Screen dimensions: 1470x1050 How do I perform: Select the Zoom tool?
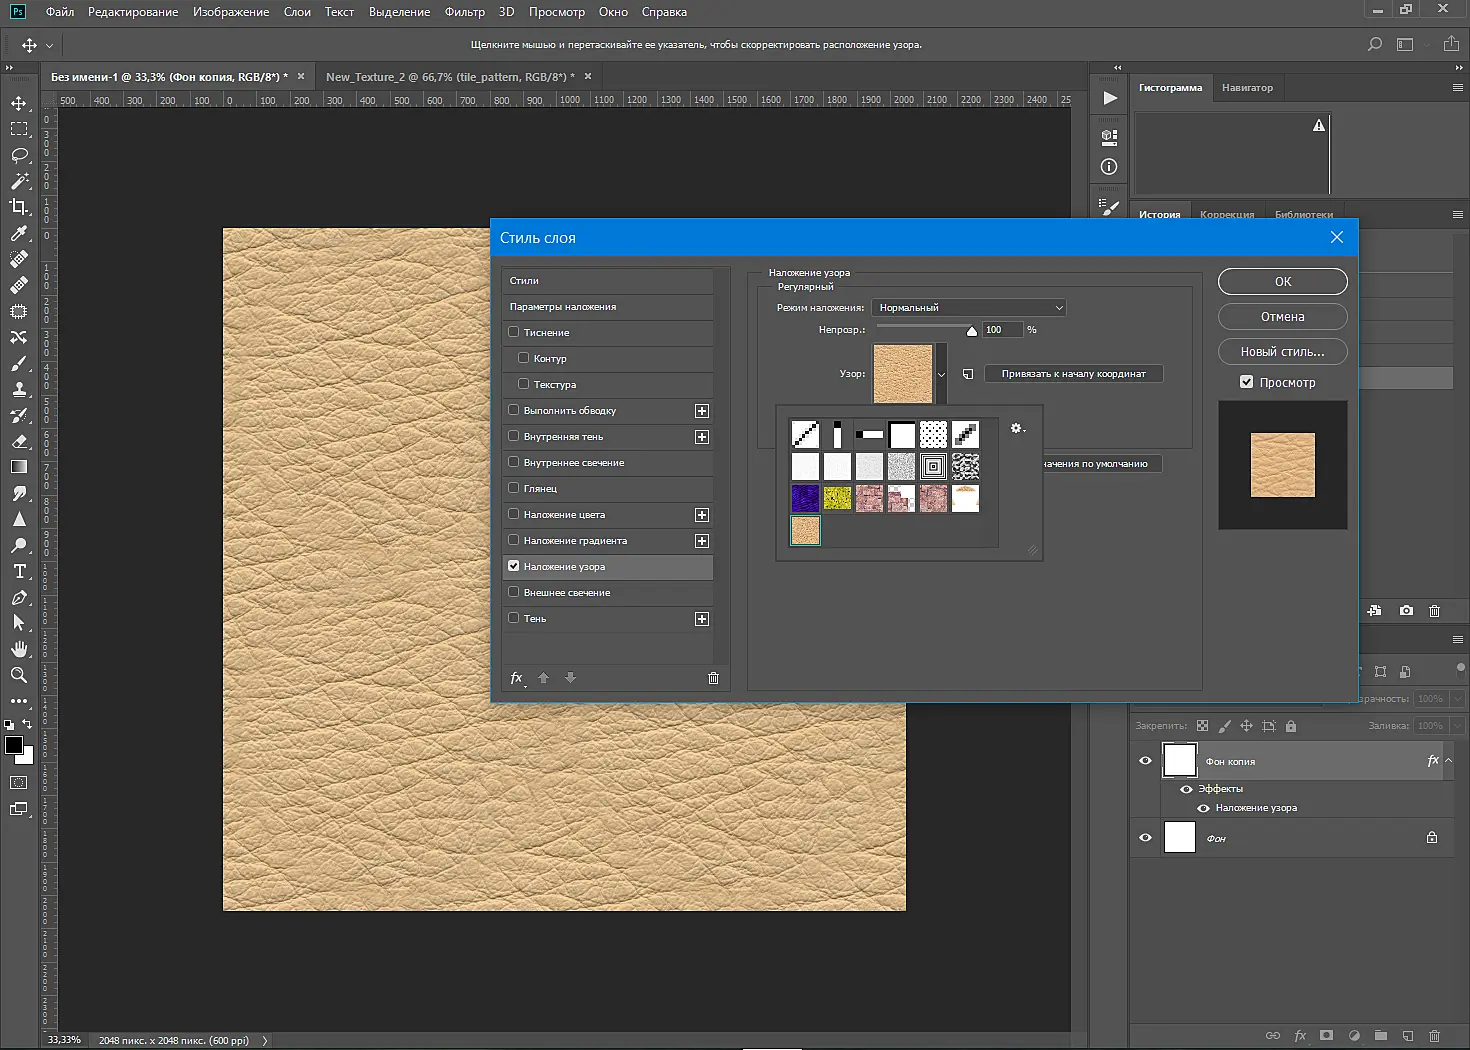pyautogui.click(x=19, y=675)
